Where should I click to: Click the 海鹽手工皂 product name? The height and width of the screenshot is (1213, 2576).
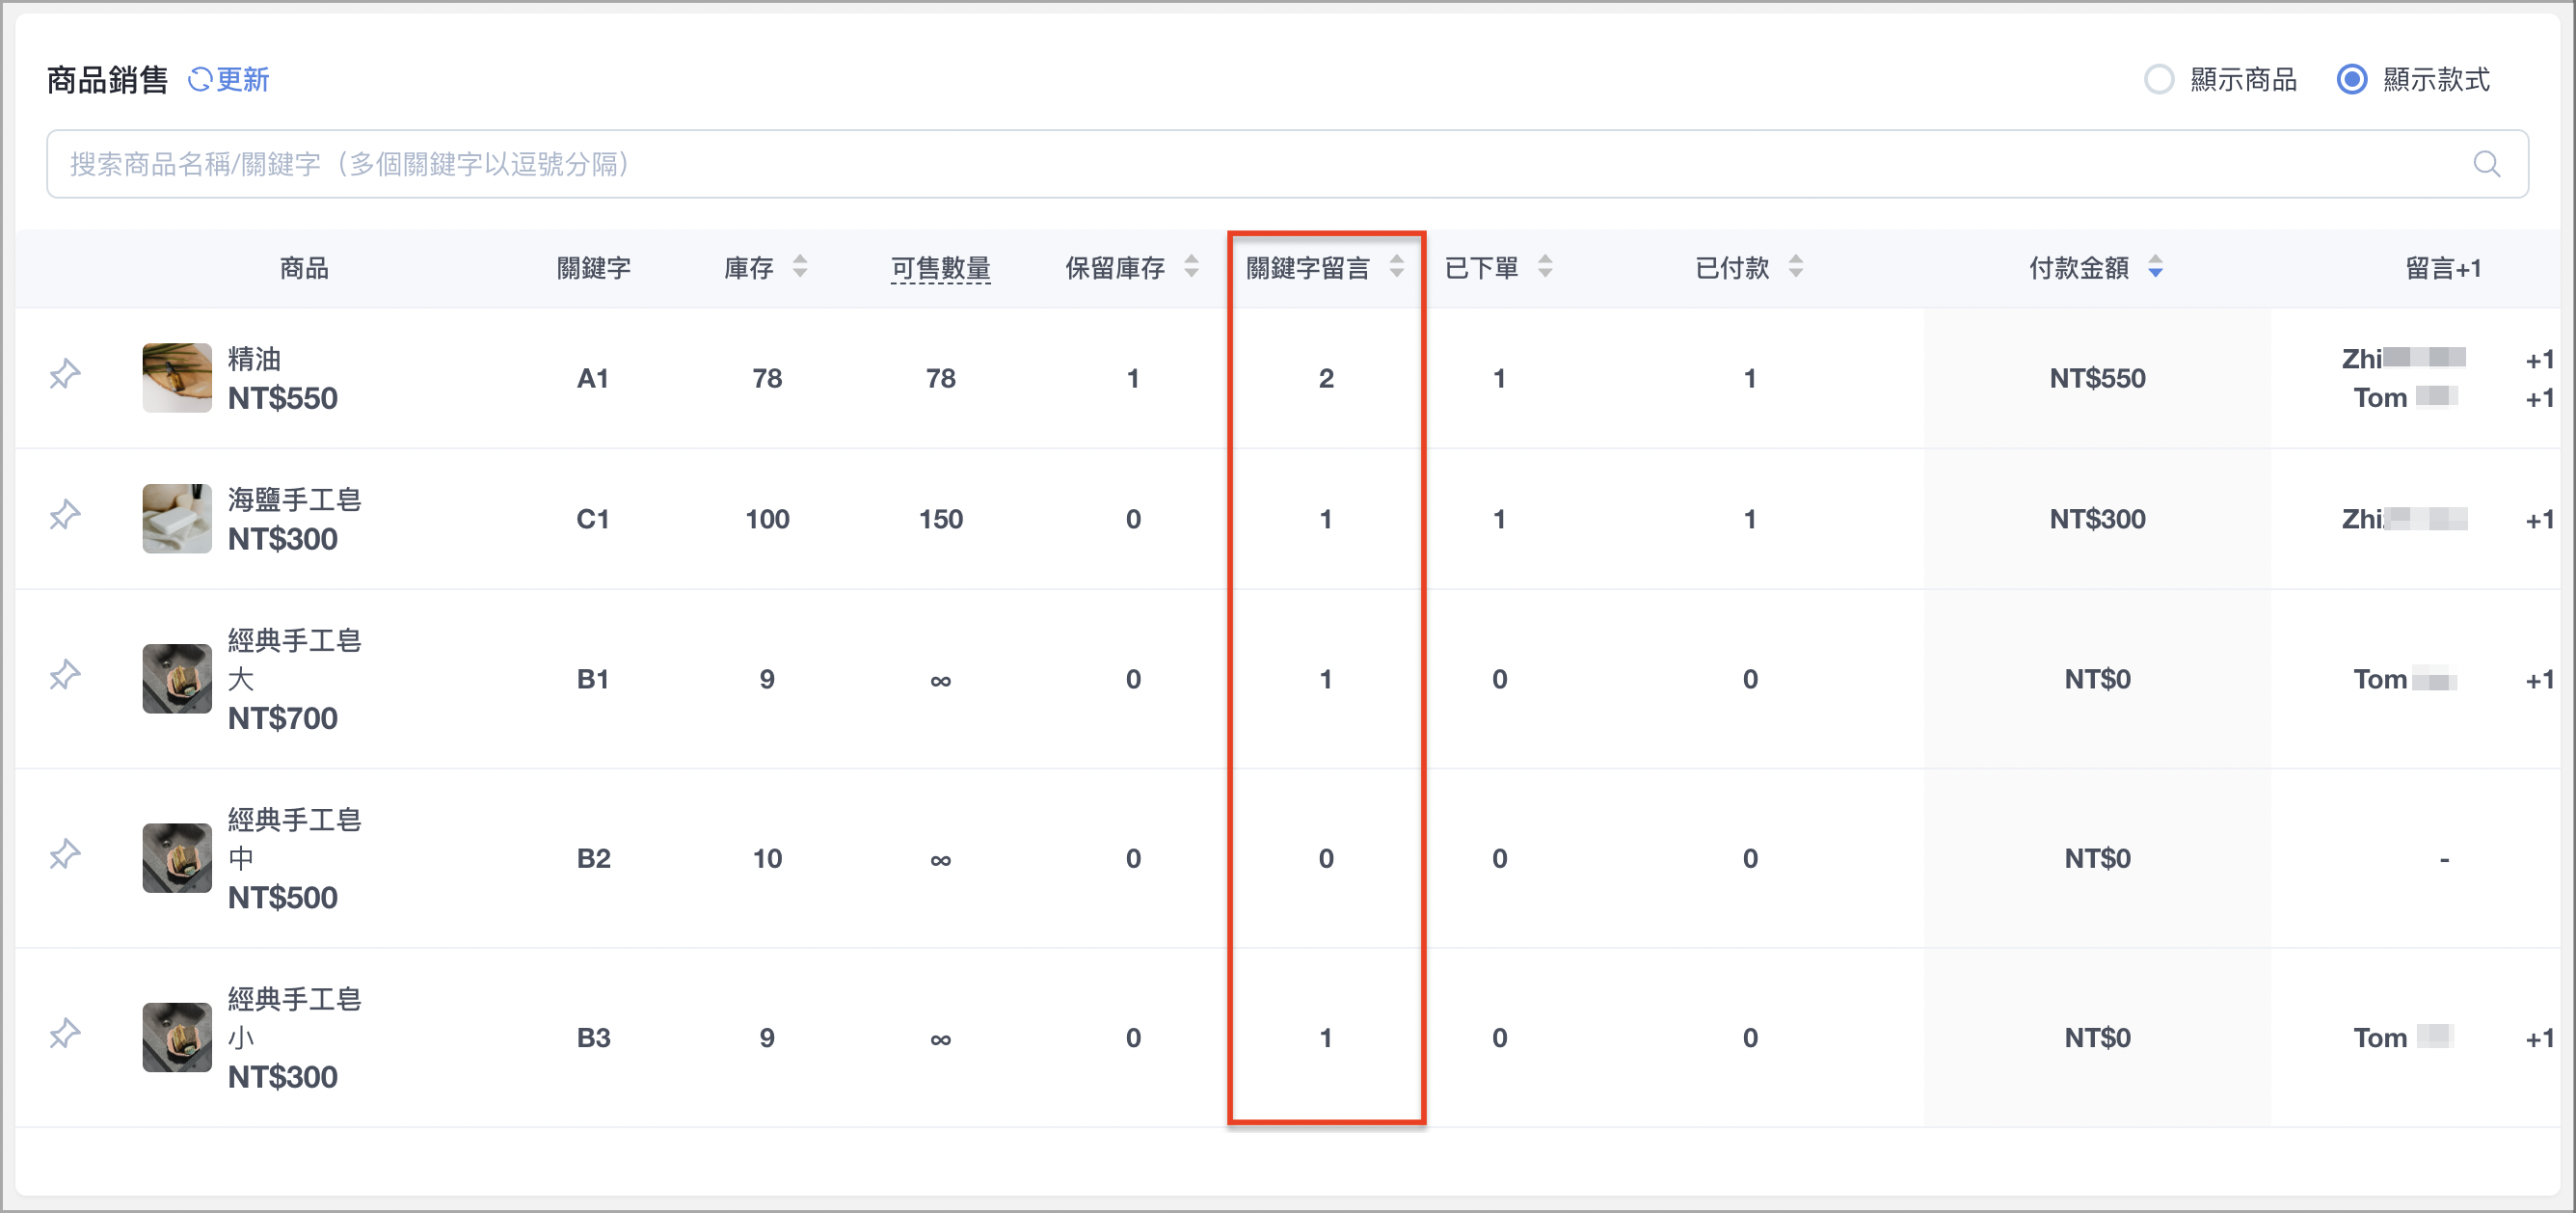pos(294,499)
